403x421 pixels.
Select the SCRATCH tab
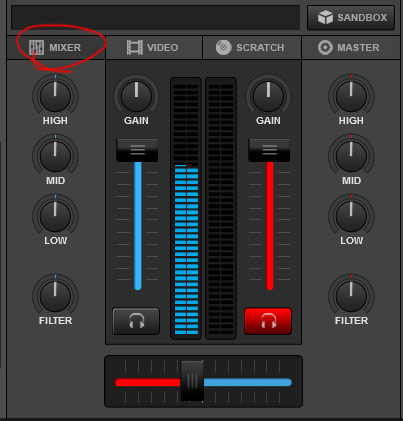click(x=252, y=48)
